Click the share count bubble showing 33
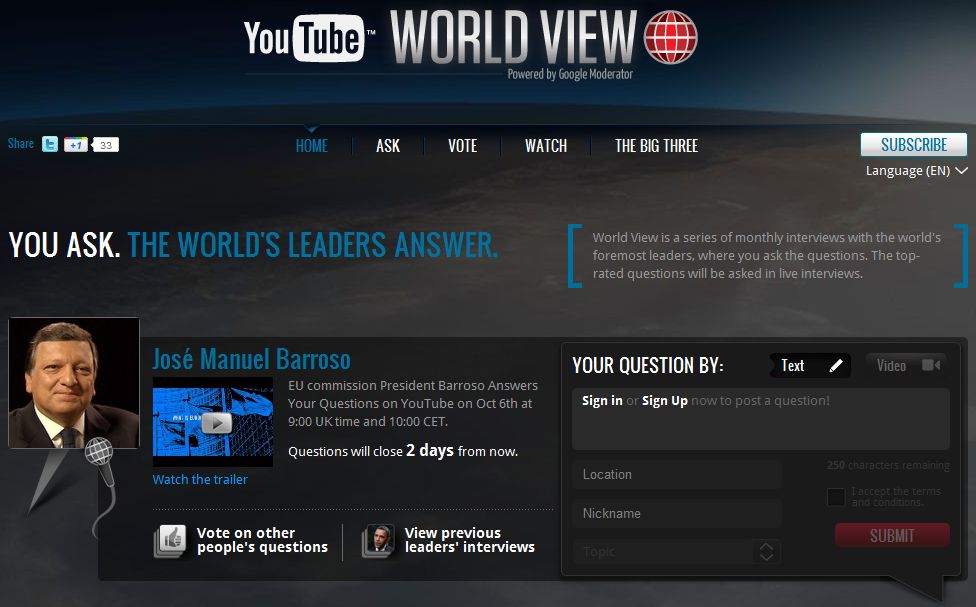 [x=105, y=145]
